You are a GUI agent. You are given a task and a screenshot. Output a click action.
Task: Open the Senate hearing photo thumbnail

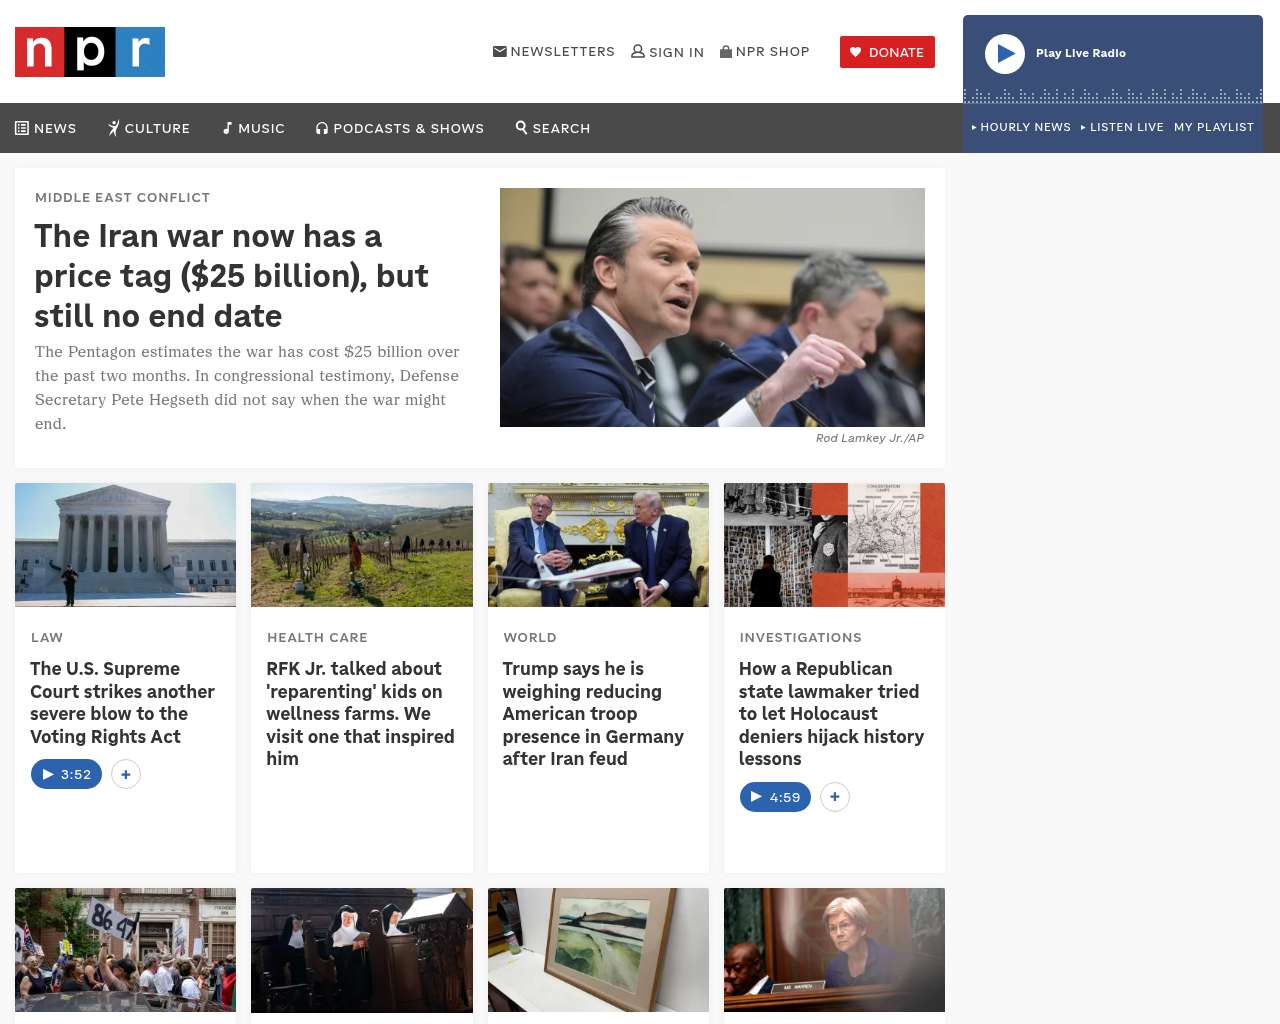[834, 950]
